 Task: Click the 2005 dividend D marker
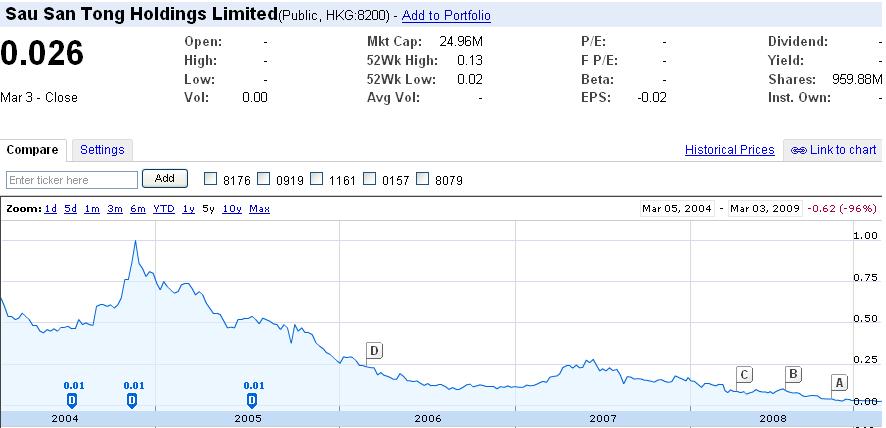(x=252, y=401)
